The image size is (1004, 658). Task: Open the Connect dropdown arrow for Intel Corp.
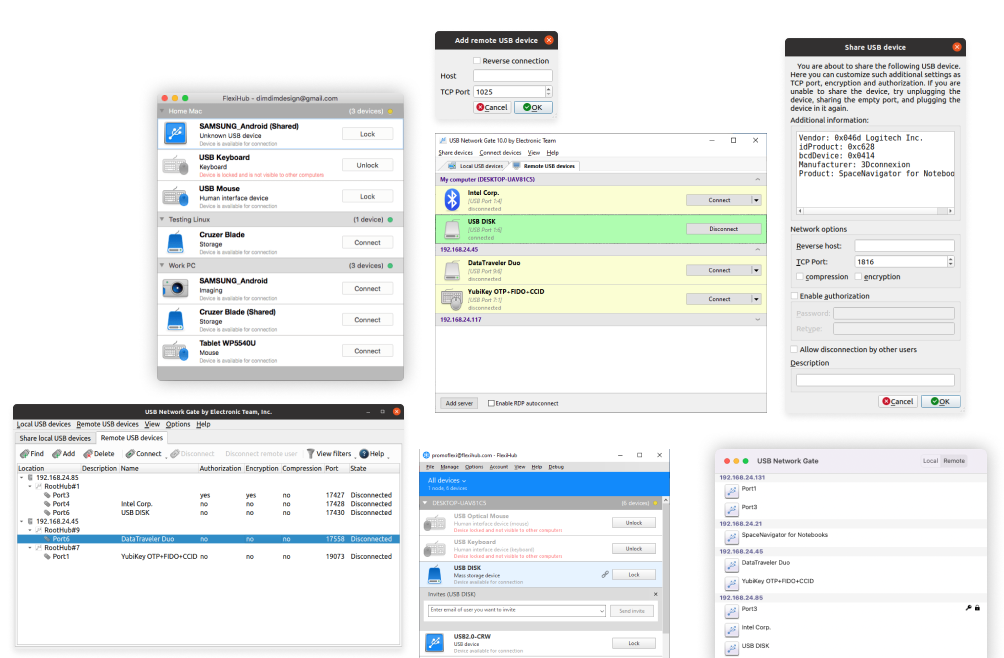coord(756,200)
